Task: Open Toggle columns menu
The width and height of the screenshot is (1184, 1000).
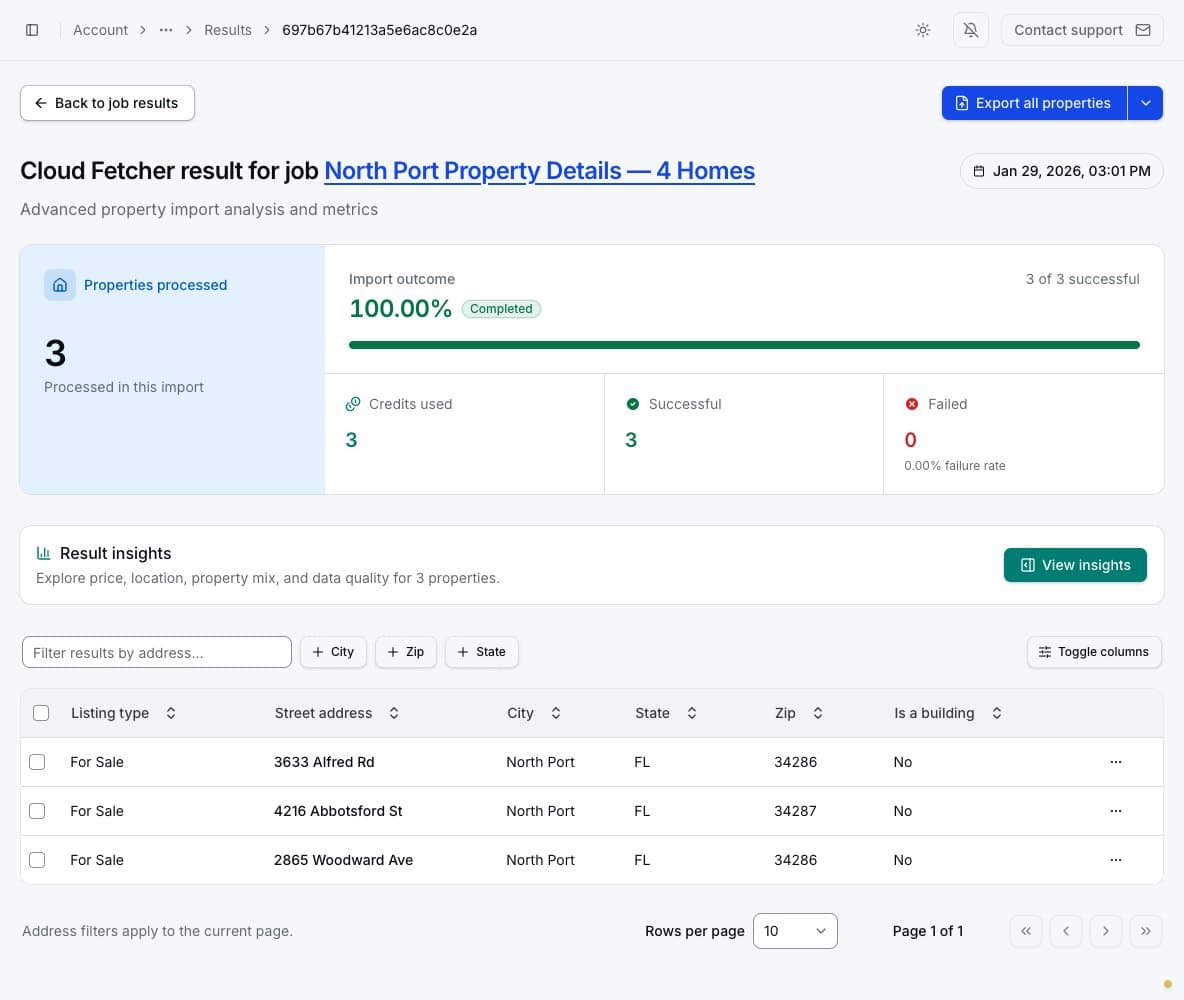Action: click(x=1094, y=652)
